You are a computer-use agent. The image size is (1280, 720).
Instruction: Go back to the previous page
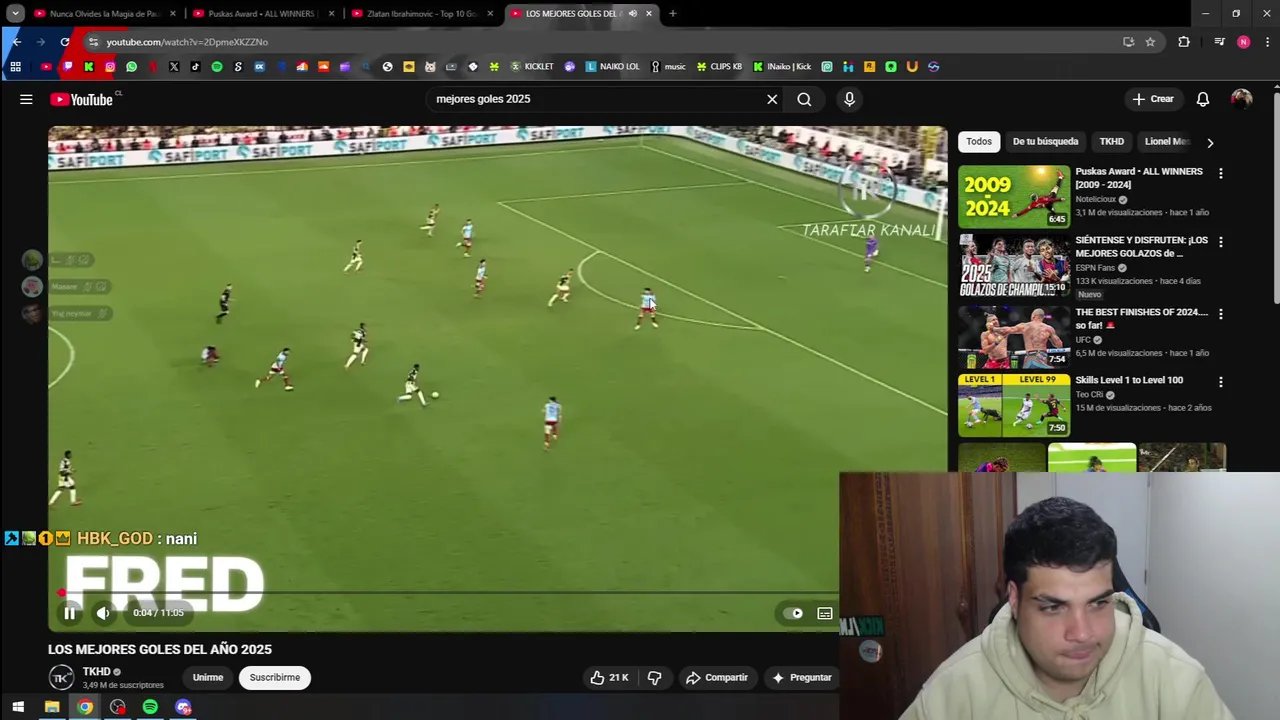17,42
